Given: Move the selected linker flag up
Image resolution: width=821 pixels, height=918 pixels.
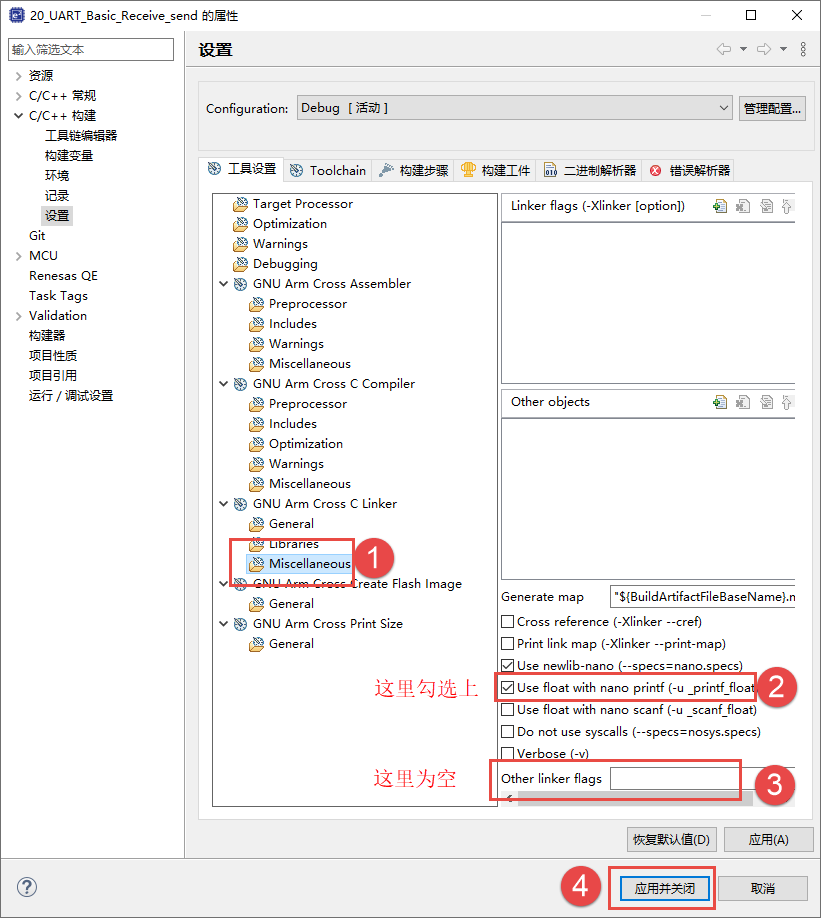Looking at the screenshot, I should tap(786, 206).
